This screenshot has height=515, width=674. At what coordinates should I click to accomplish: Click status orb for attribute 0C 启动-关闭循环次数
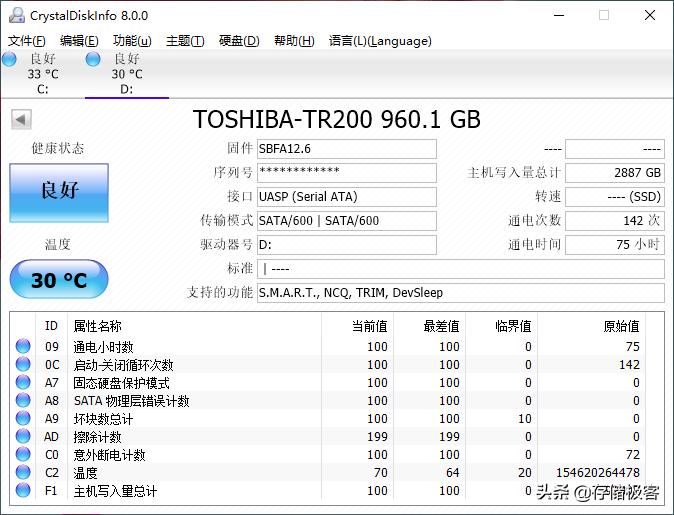click(x=23, y=364)
